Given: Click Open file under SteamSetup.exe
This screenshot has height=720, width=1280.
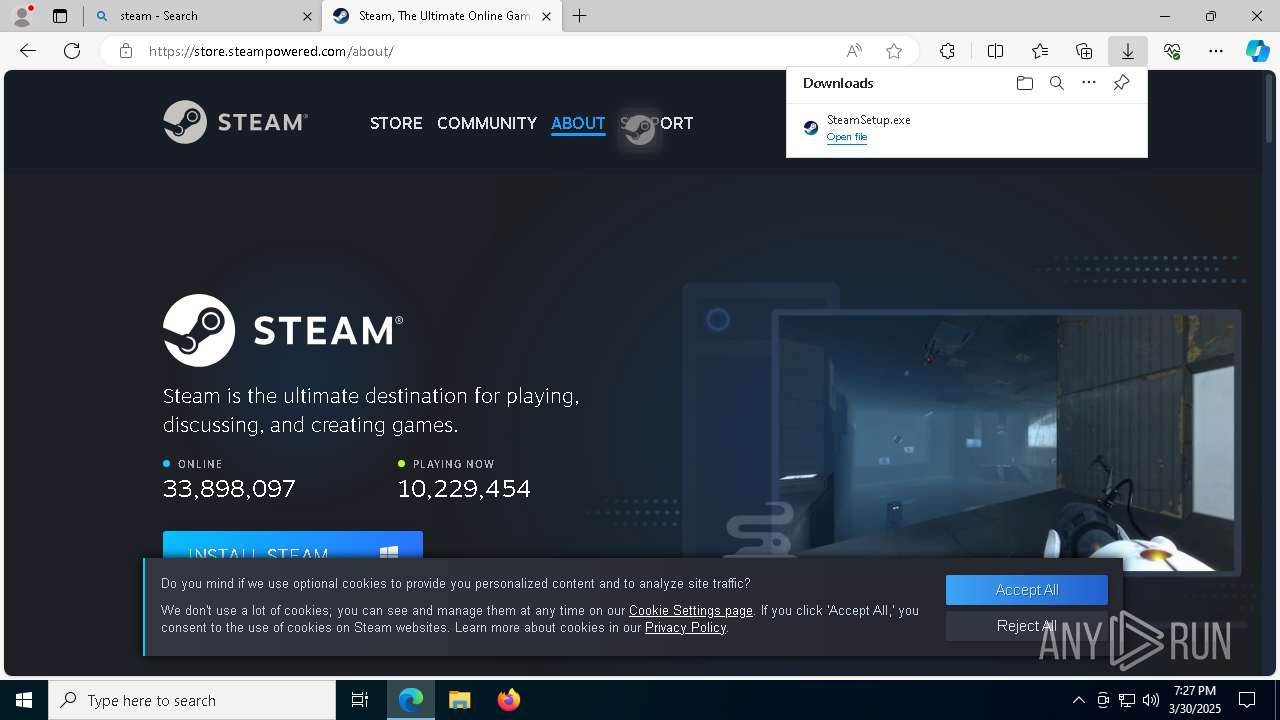Looking at the screenshot, I should pyautogui.click(x=847, y=137).
